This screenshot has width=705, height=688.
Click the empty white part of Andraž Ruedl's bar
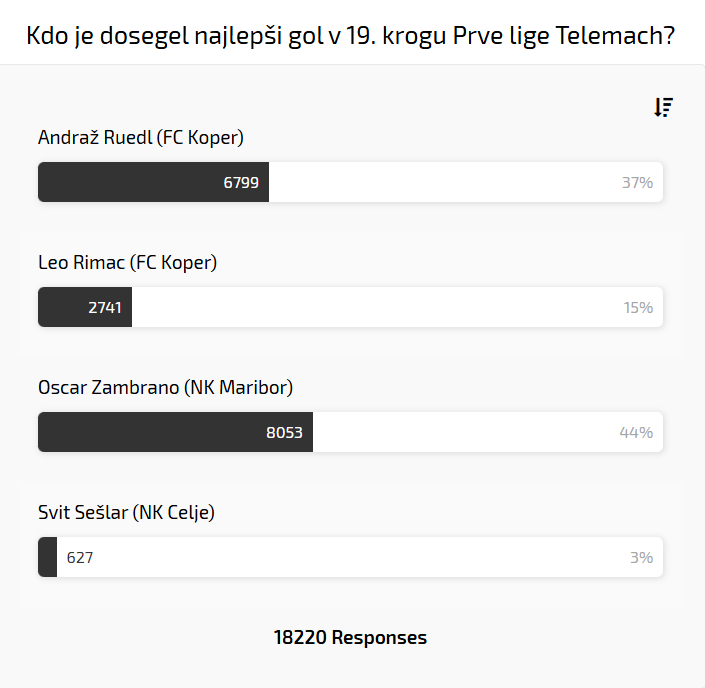tap(440, 183)
